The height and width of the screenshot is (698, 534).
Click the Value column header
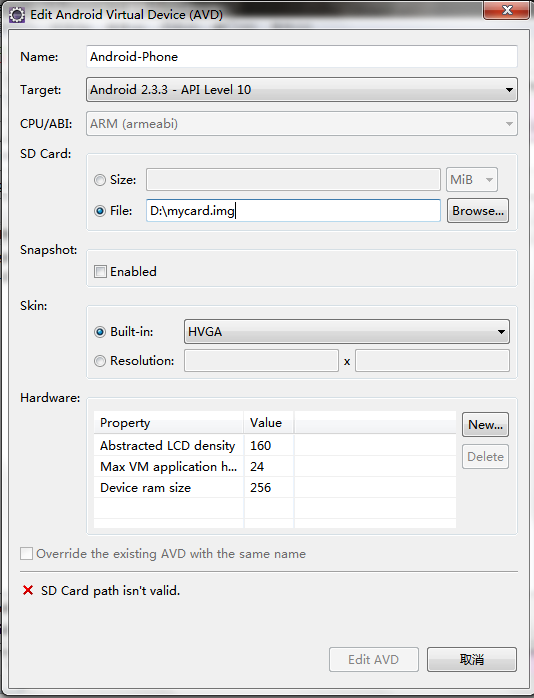(x=269, y=422)
